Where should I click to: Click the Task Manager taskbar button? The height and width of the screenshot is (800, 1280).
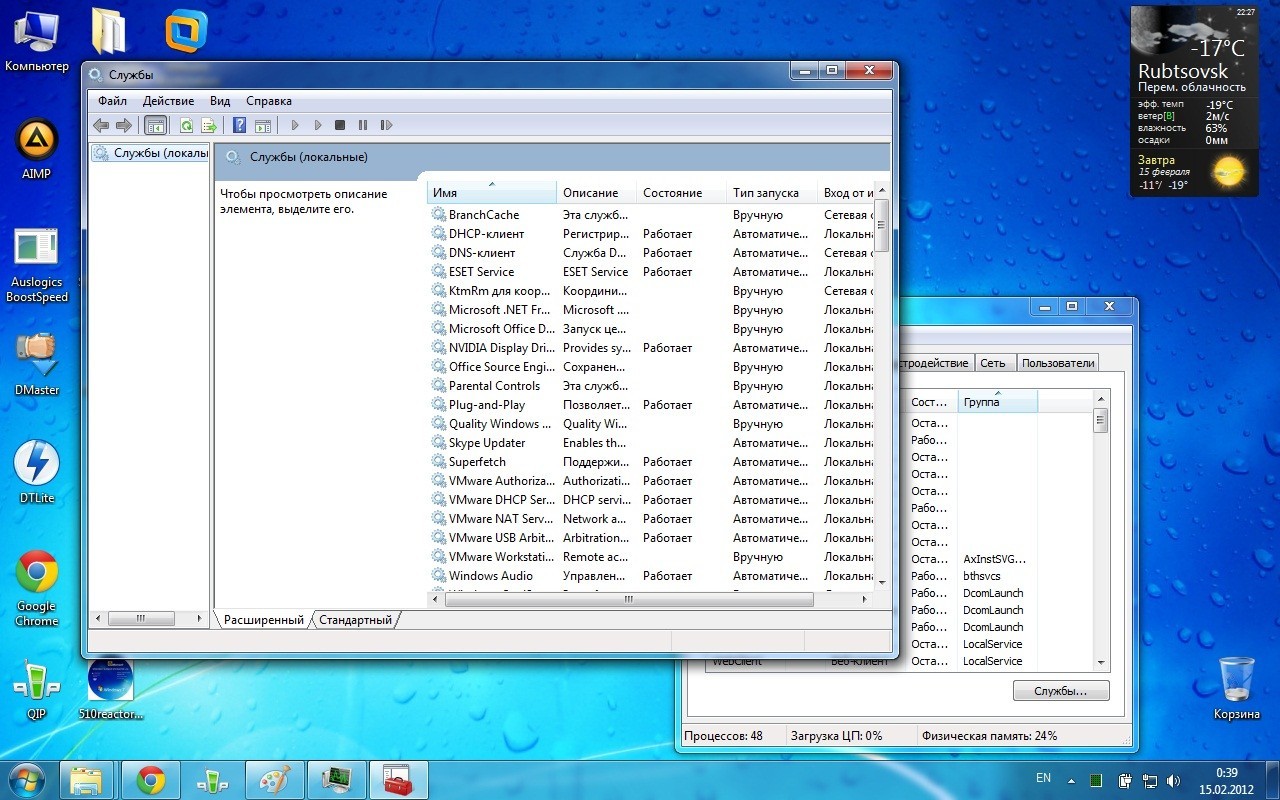[x=336, y=780]
